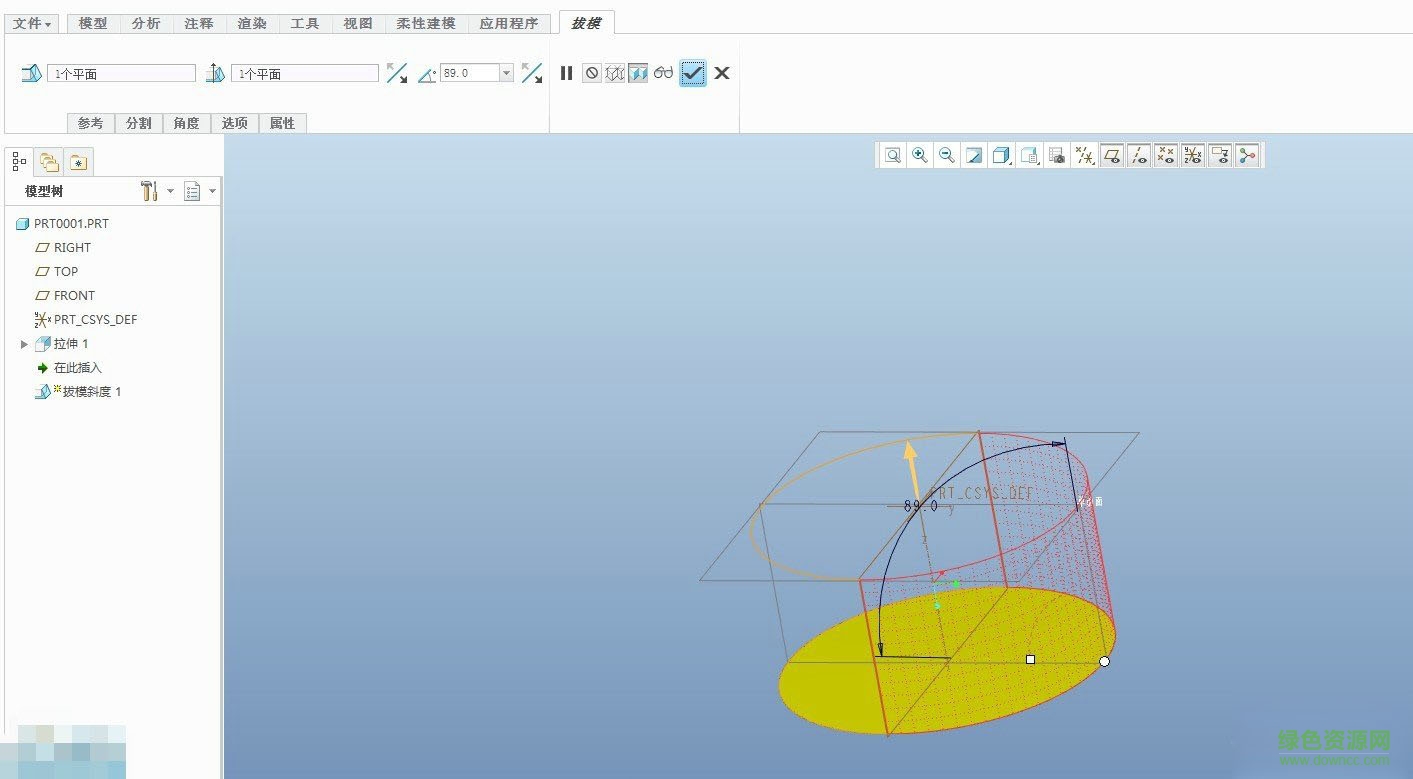
Task: Open the draft angle 89.0 dropdown
Action: point(506,73)
